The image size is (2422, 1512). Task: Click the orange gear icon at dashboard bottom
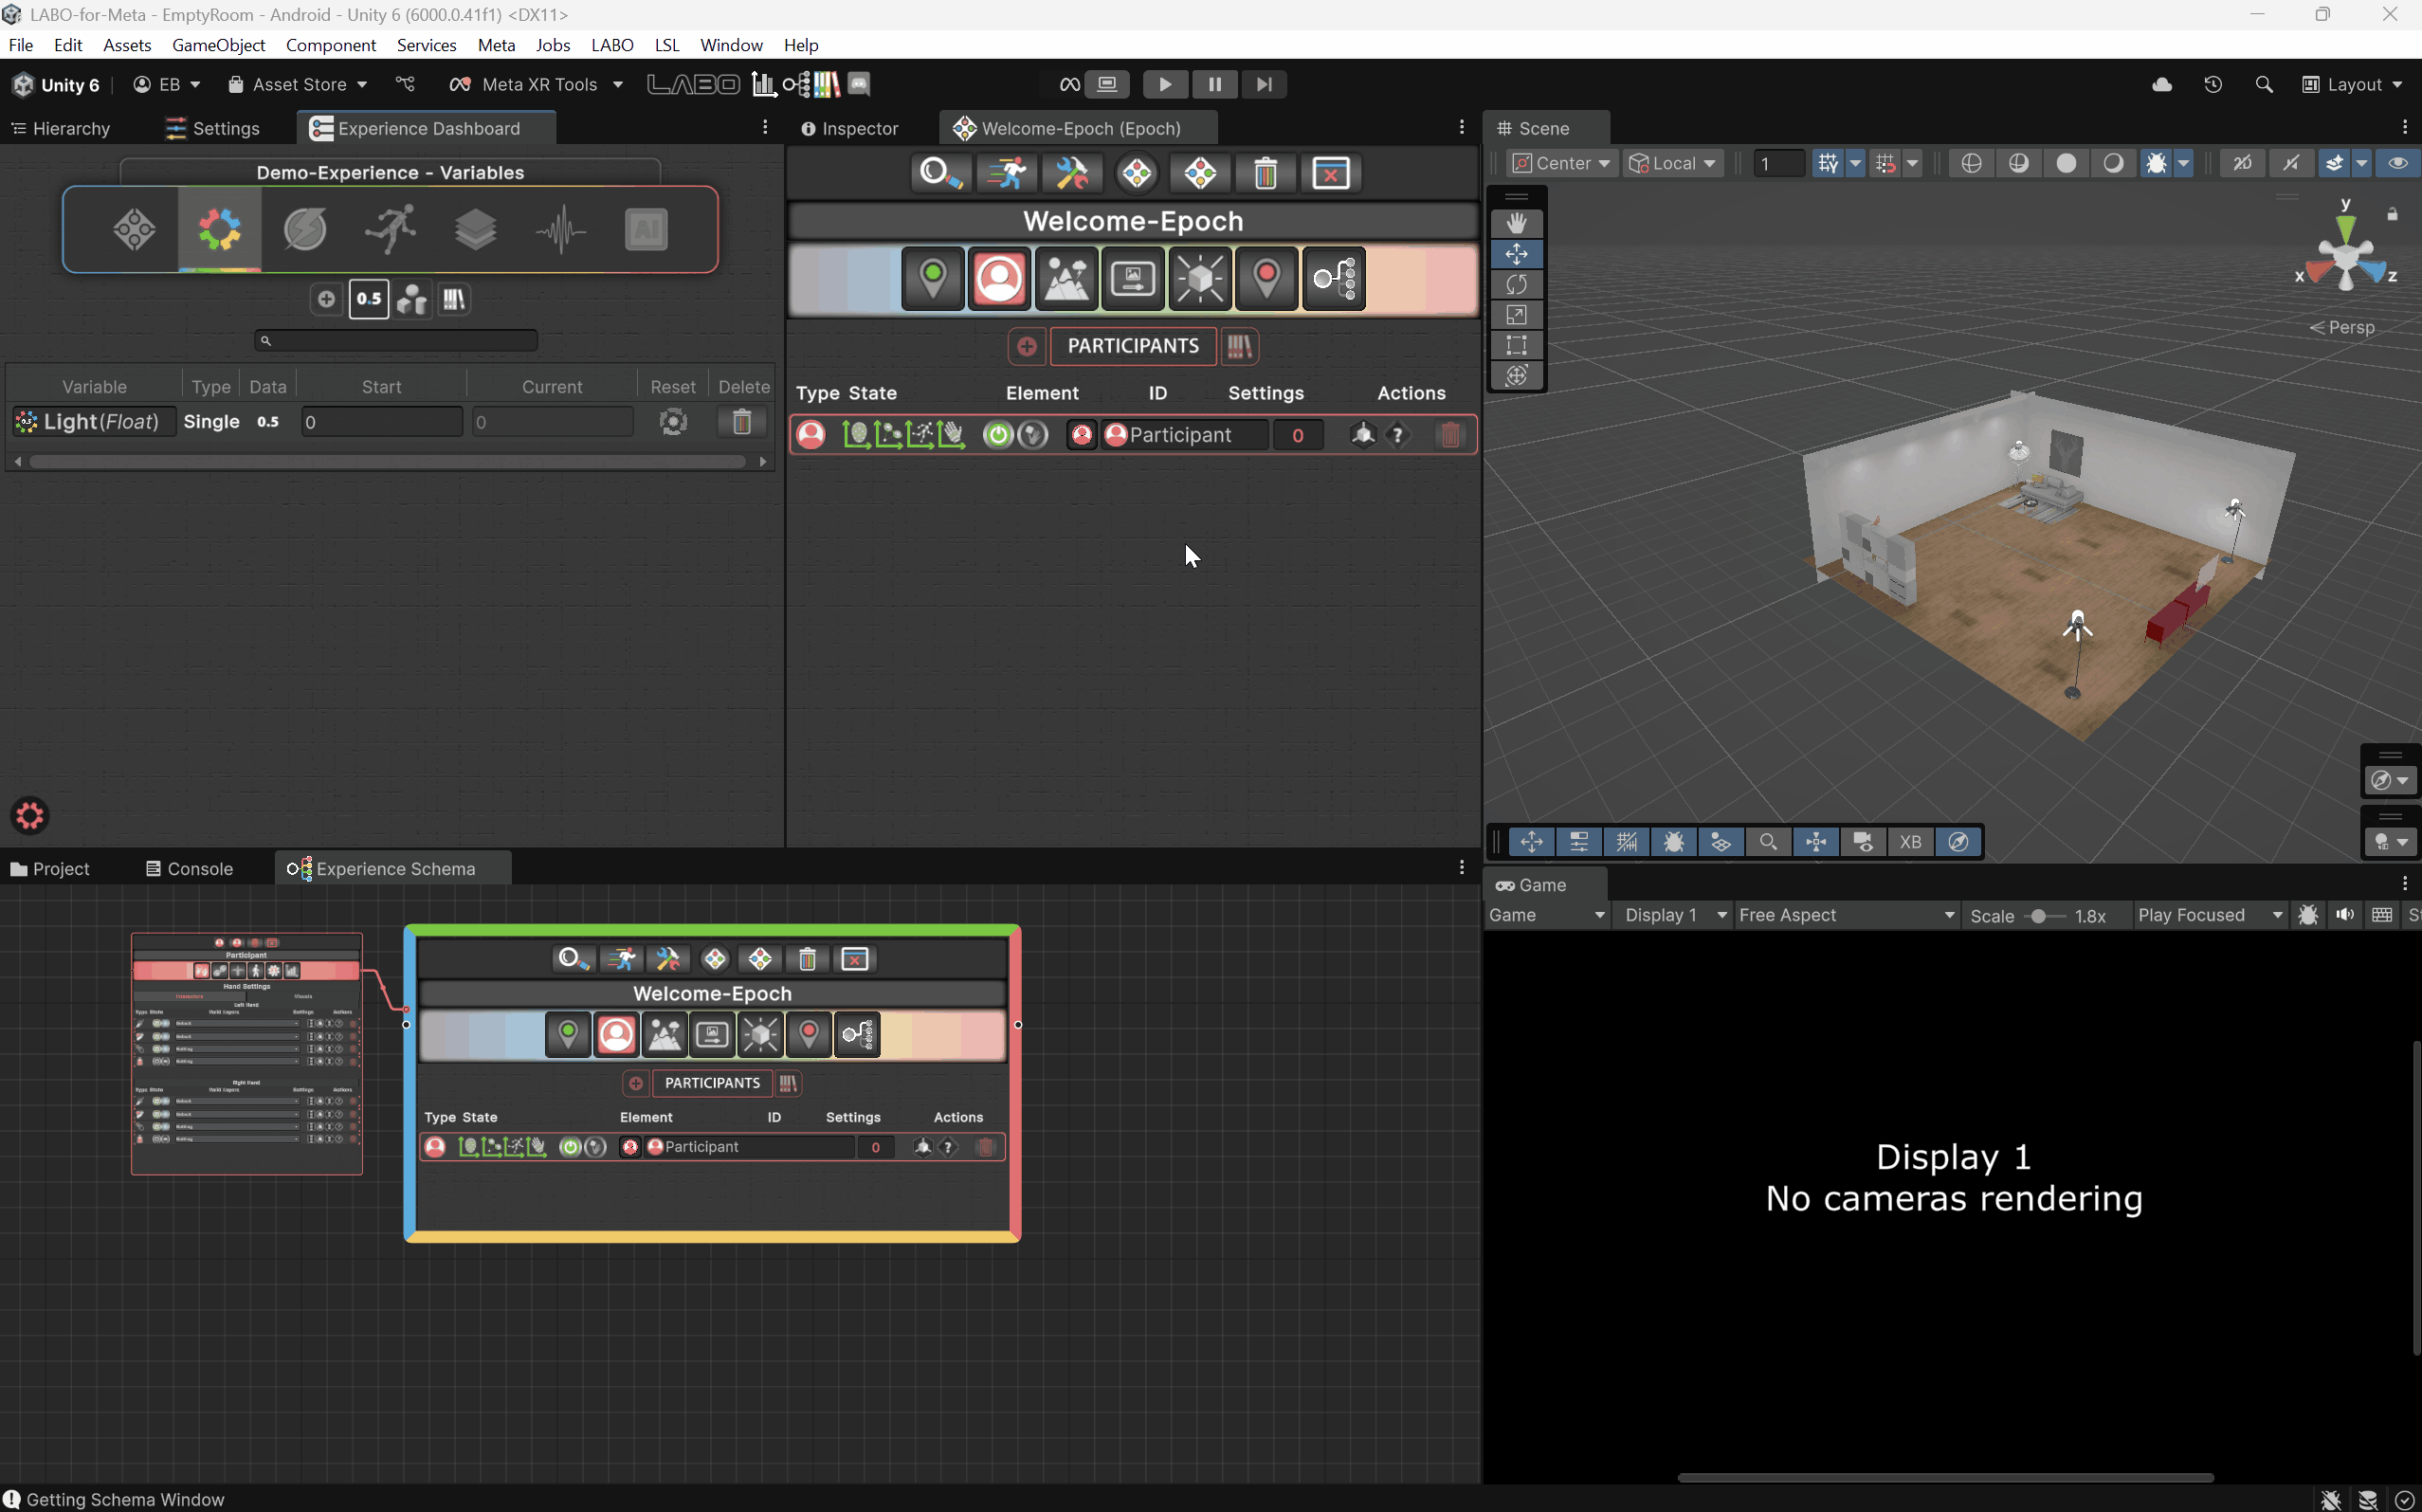(29, 816)
